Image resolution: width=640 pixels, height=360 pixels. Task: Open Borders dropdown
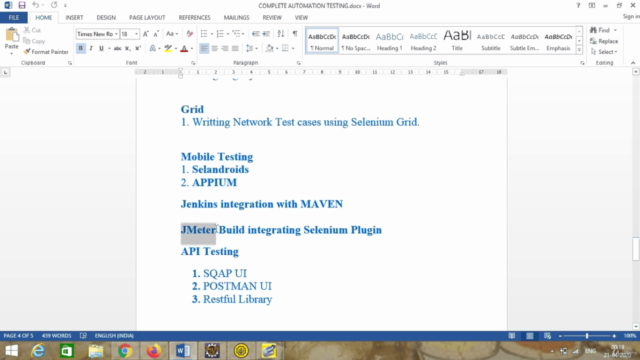tap(293, 48)
